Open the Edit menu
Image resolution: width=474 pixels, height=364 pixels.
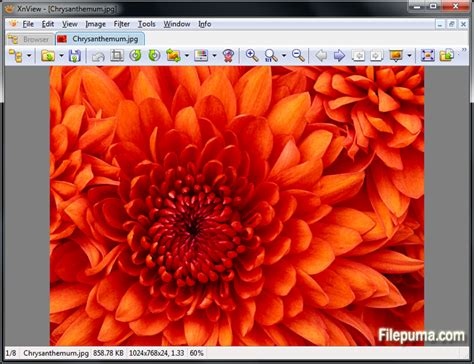48,24
